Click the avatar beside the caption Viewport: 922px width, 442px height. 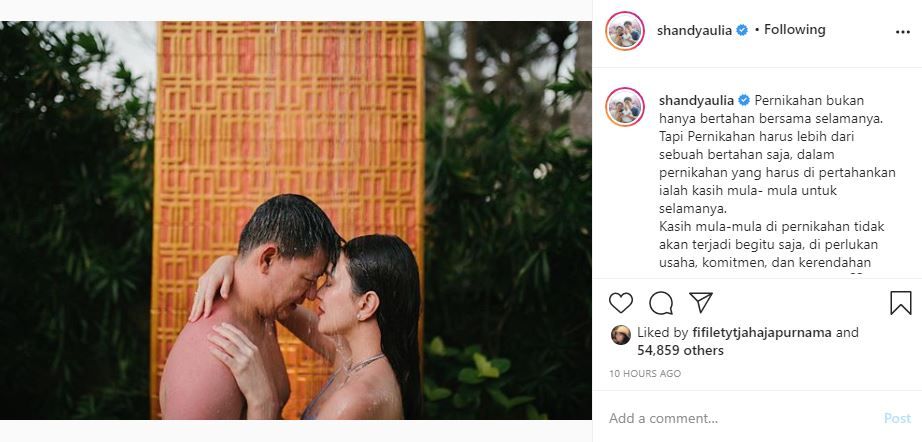625,107
